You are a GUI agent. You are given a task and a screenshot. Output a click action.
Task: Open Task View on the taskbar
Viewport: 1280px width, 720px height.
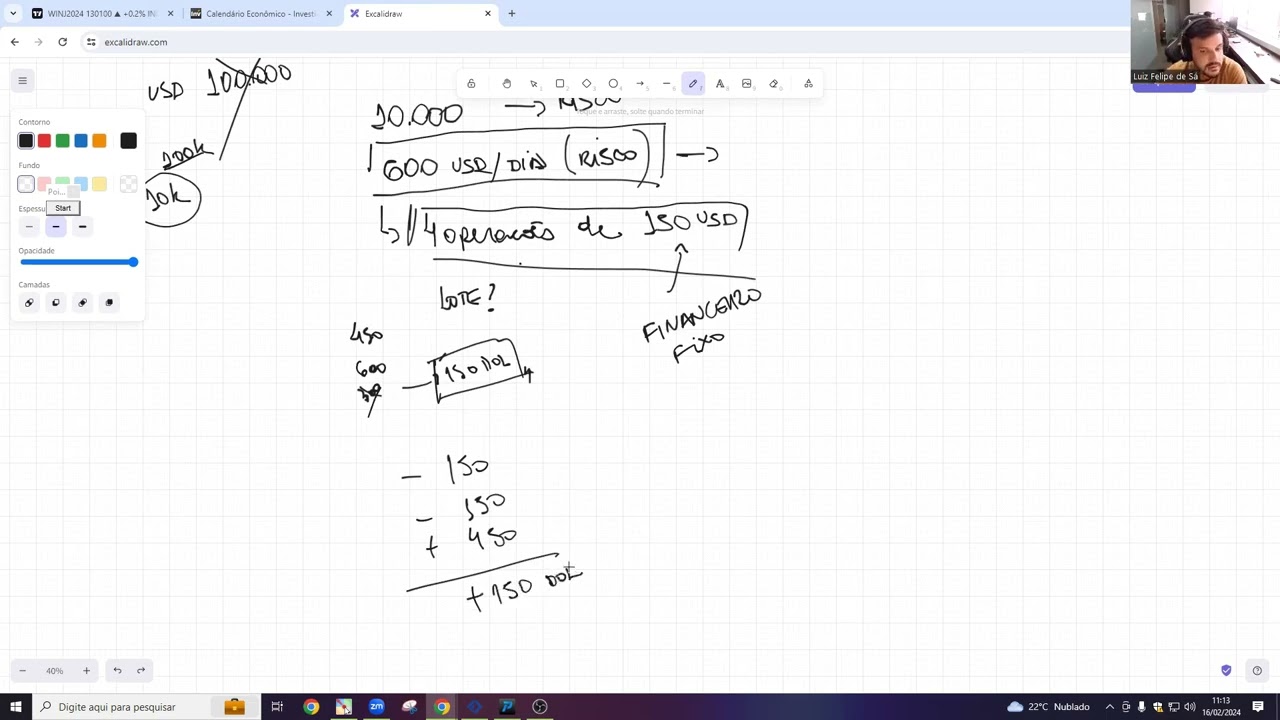click(277, 707)
